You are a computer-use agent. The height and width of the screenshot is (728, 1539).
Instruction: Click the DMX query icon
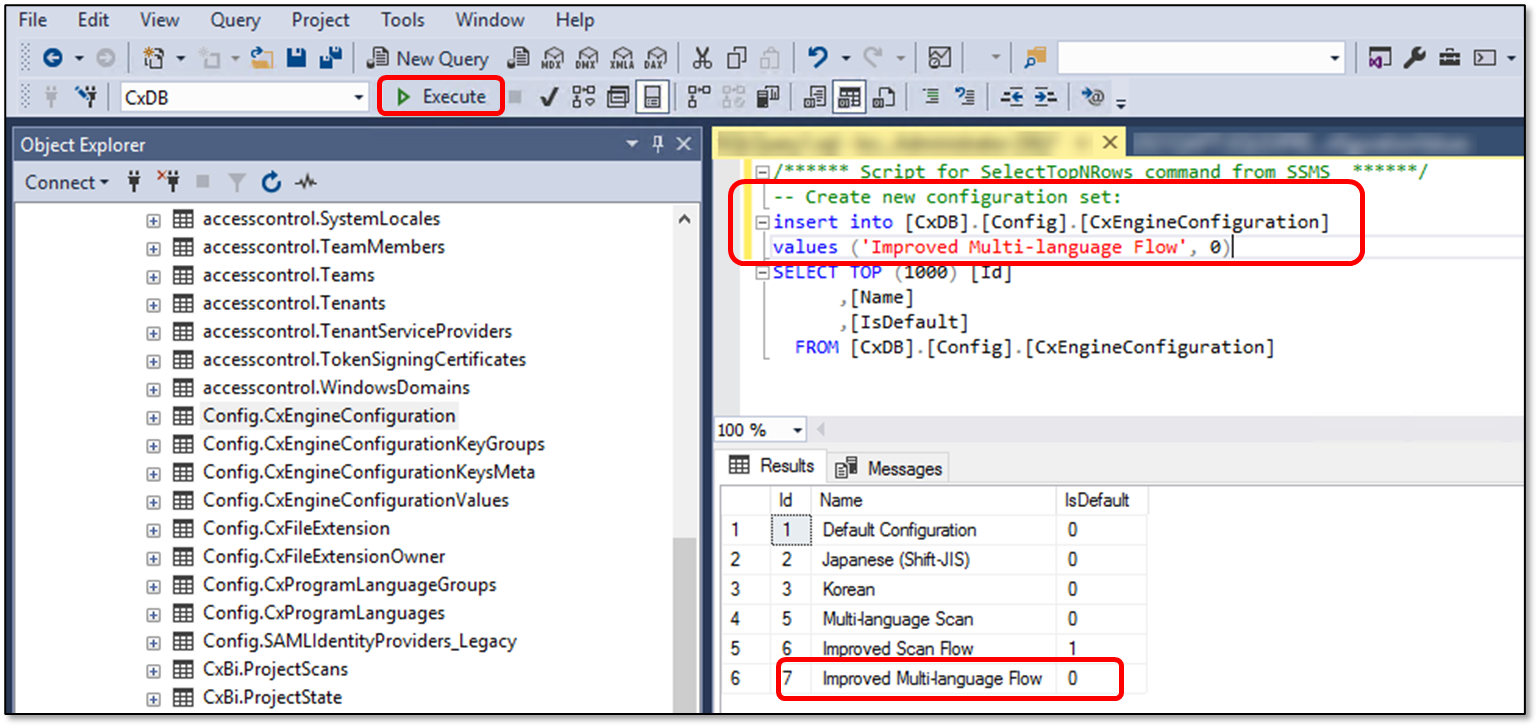coord(588,58)
